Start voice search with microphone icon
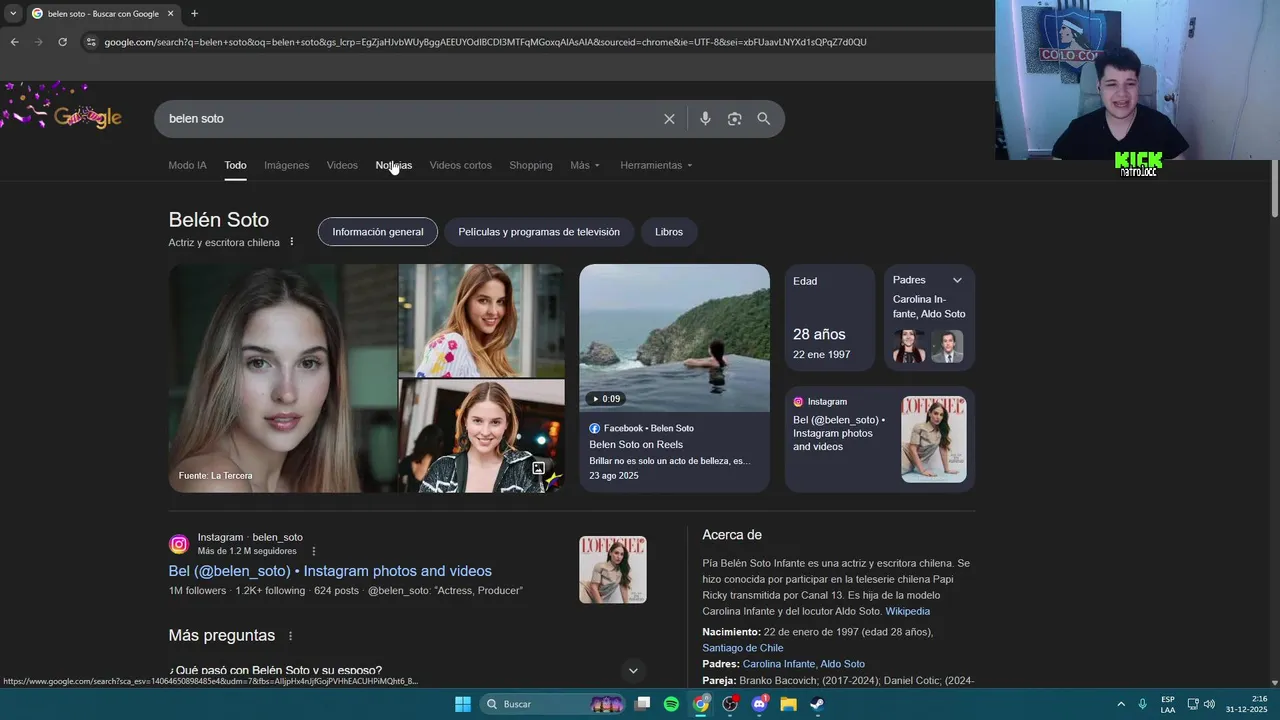The image size is (1280, 720). 705,119
